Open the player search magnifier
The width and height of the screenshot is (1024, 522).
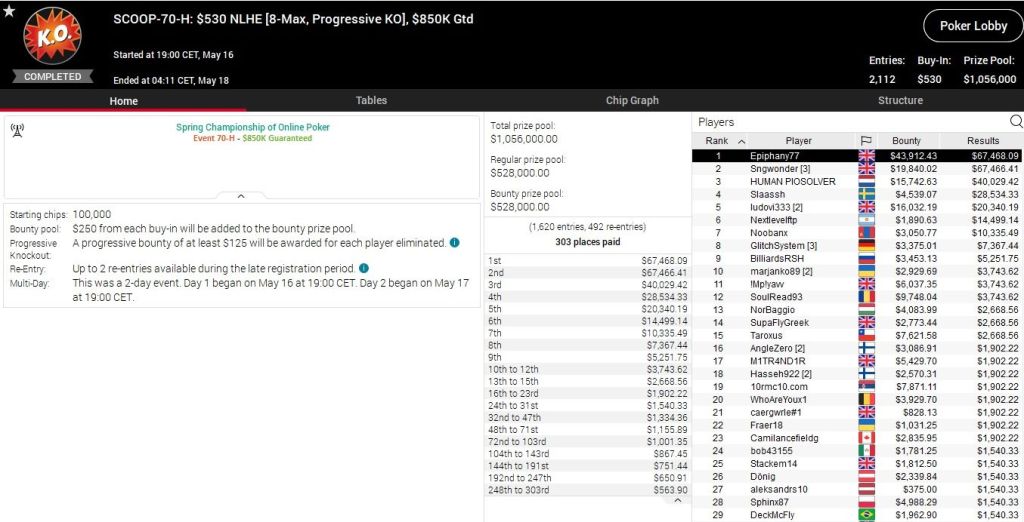1015,122
